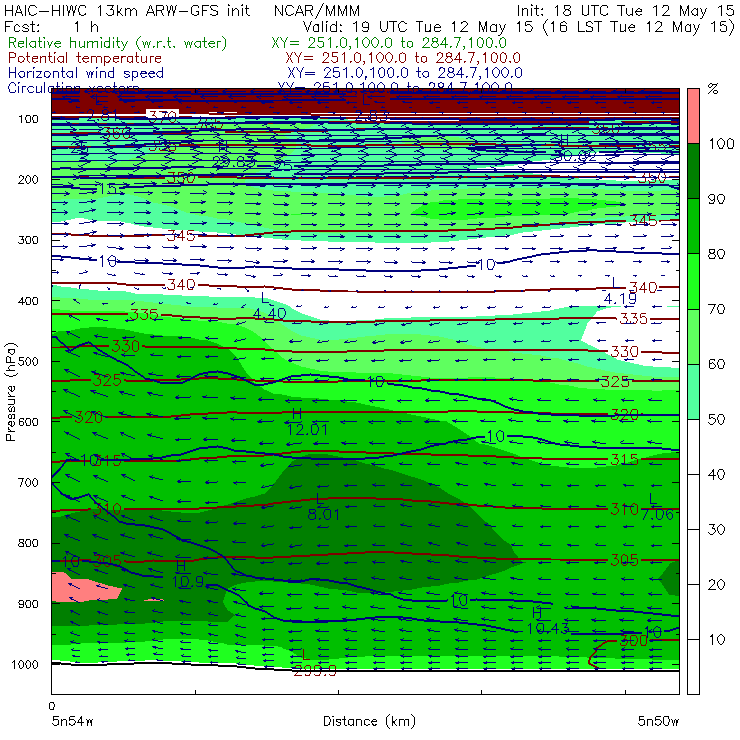Click the dark green 90–100% colorbar segment

(693, 171)
